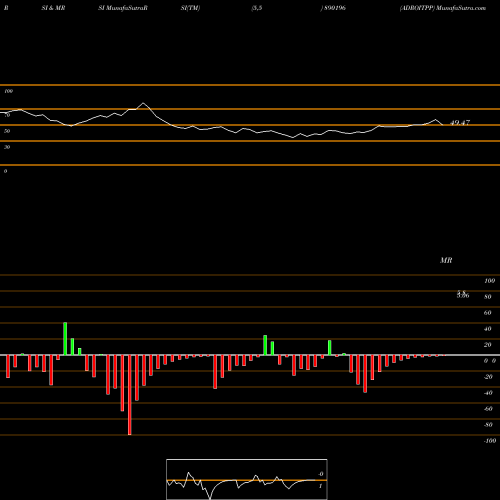Viewport: 500px width, 500px height.
Task: Click the 'MR' panel label
Action: click(x=446, y=260)
